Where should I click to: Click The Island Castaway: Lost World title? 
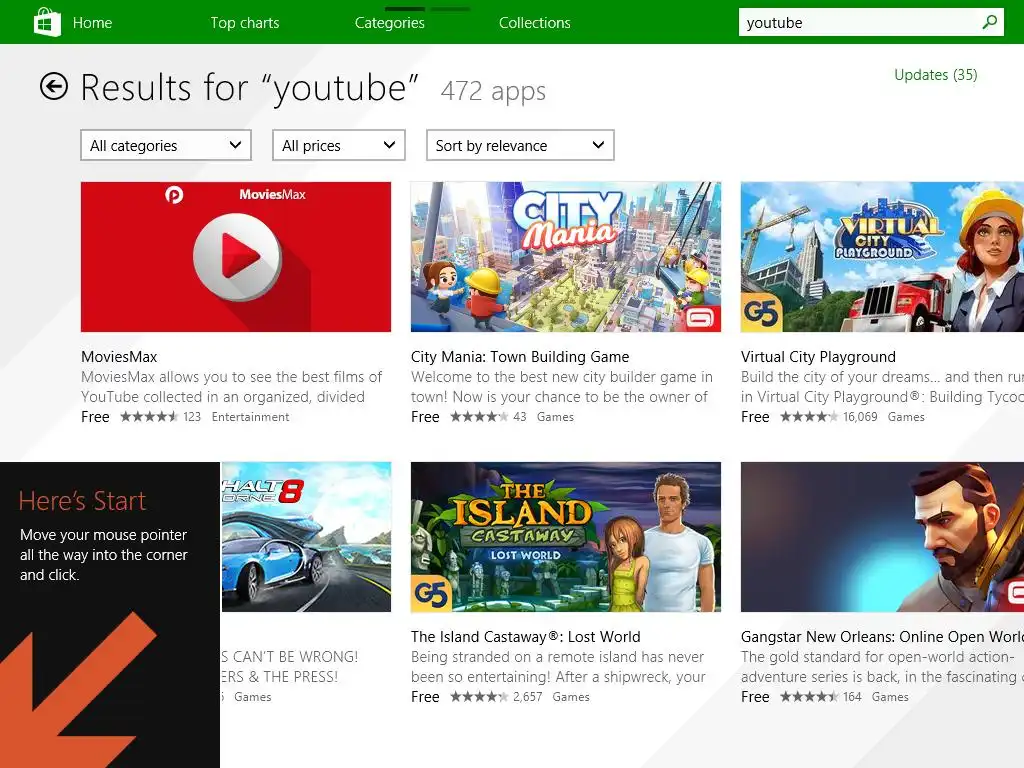click(x=526, y=637)
